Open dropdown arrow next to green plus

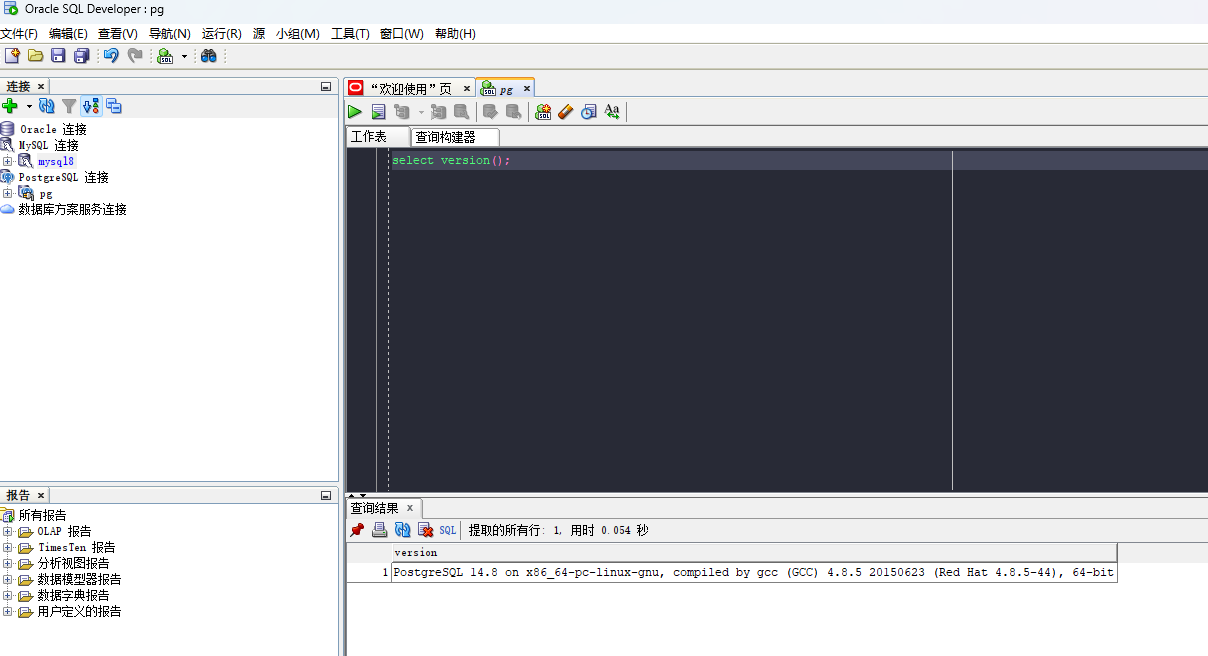[29, 106]
